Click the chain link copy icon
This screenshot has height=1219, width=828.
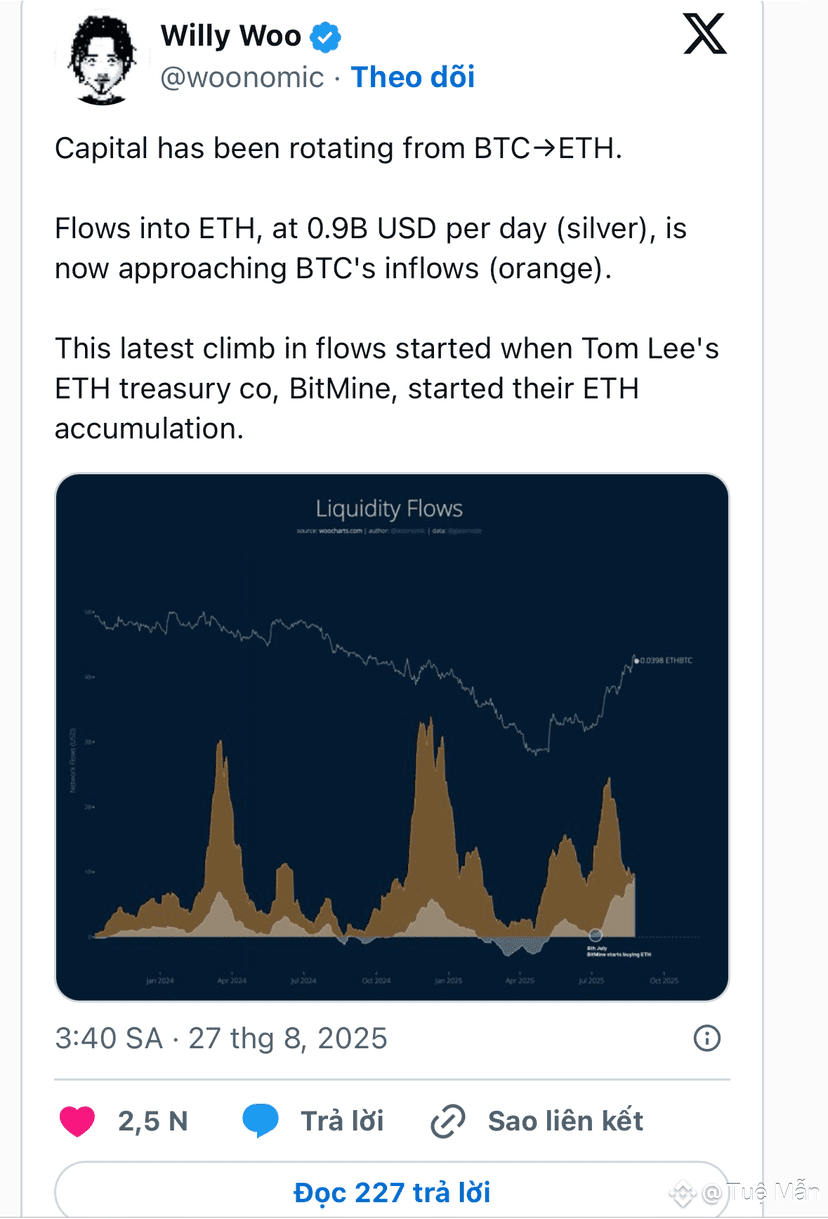click(x=447, y=1122)
